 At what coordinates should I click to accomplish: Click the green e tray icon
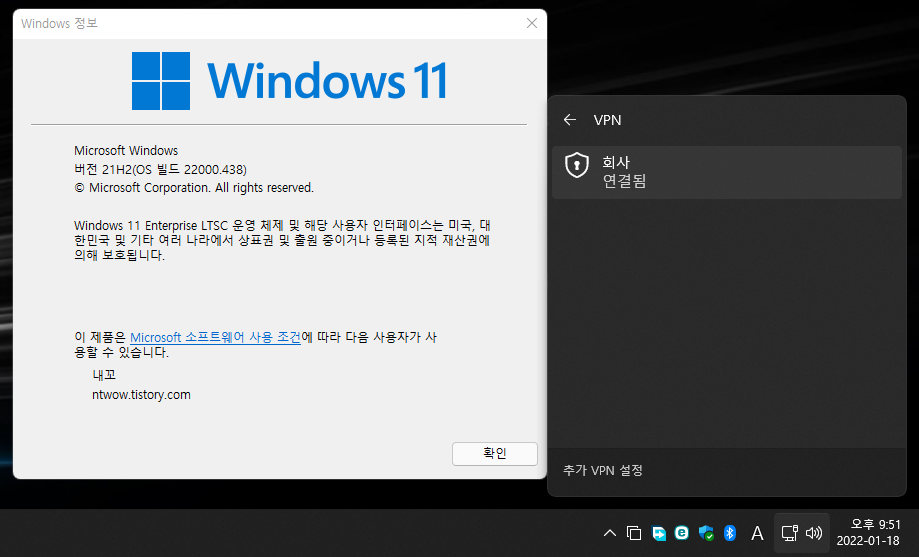coord(682,533)
